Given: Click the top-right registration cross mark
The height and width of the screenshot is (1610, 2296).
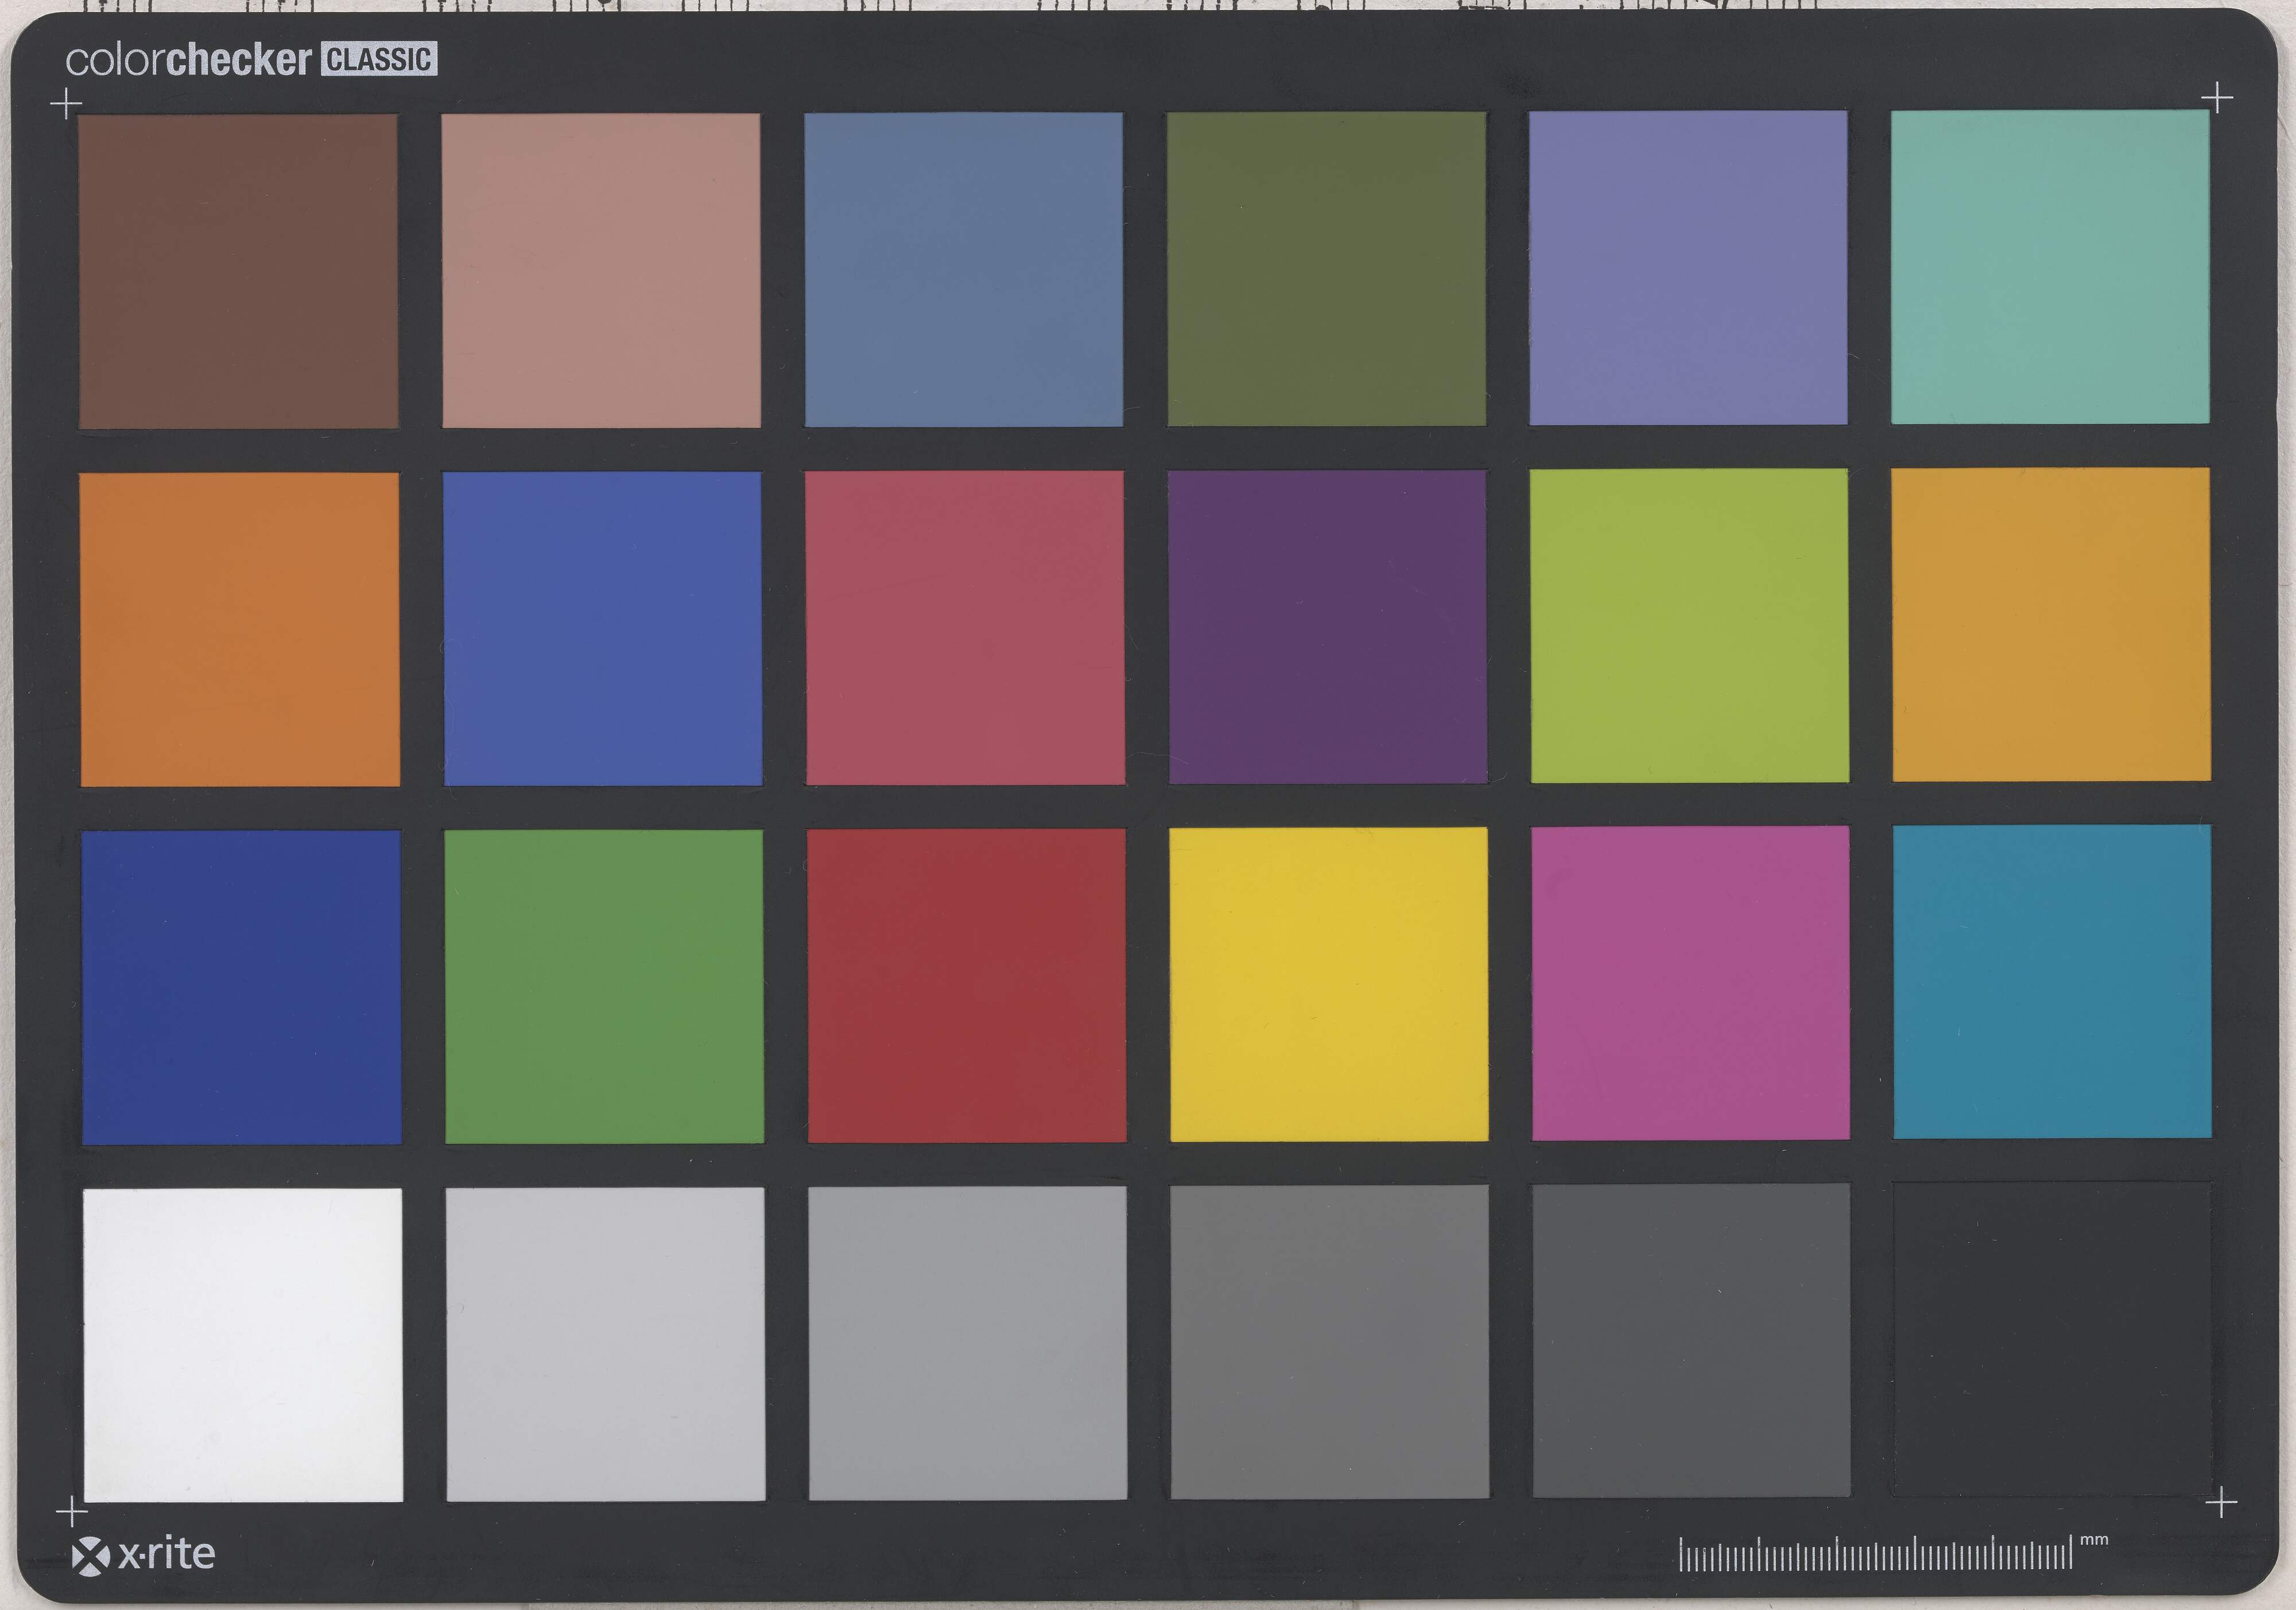Looking at the screenshot, I should point(2217,98).
